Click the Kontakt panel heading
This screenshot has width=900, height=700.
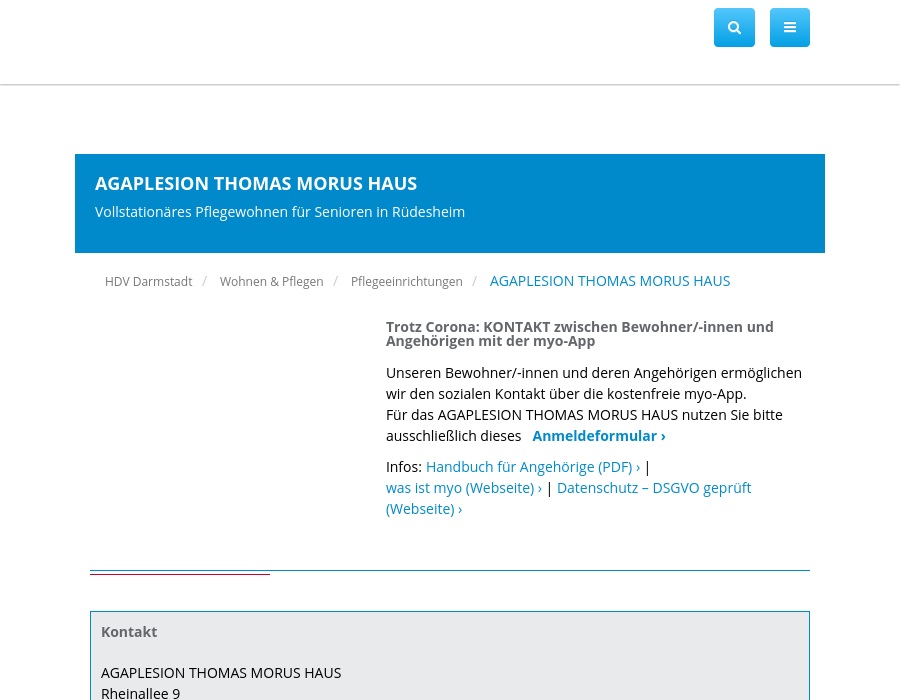tap(129, 631)
